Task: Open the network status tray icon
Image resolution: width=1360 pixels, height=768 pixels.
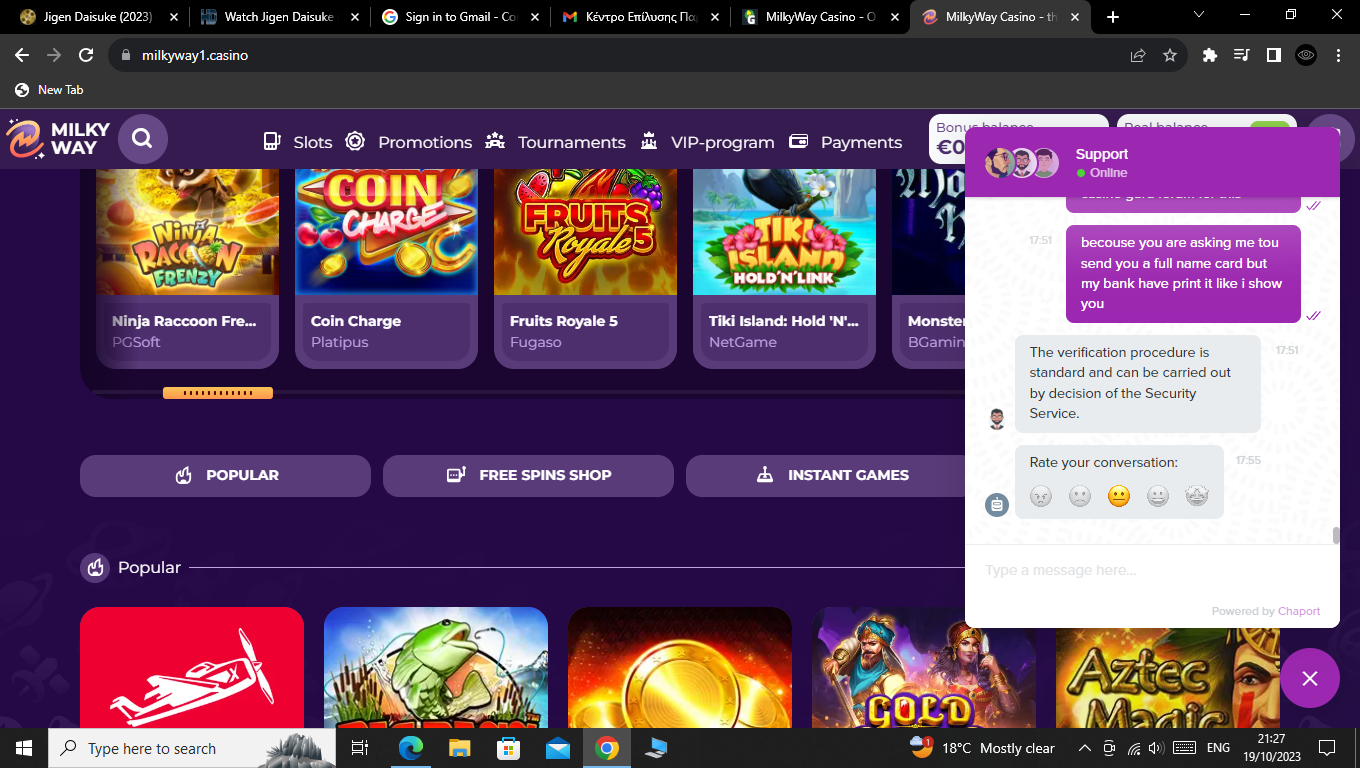Action: pos(1133,748)
